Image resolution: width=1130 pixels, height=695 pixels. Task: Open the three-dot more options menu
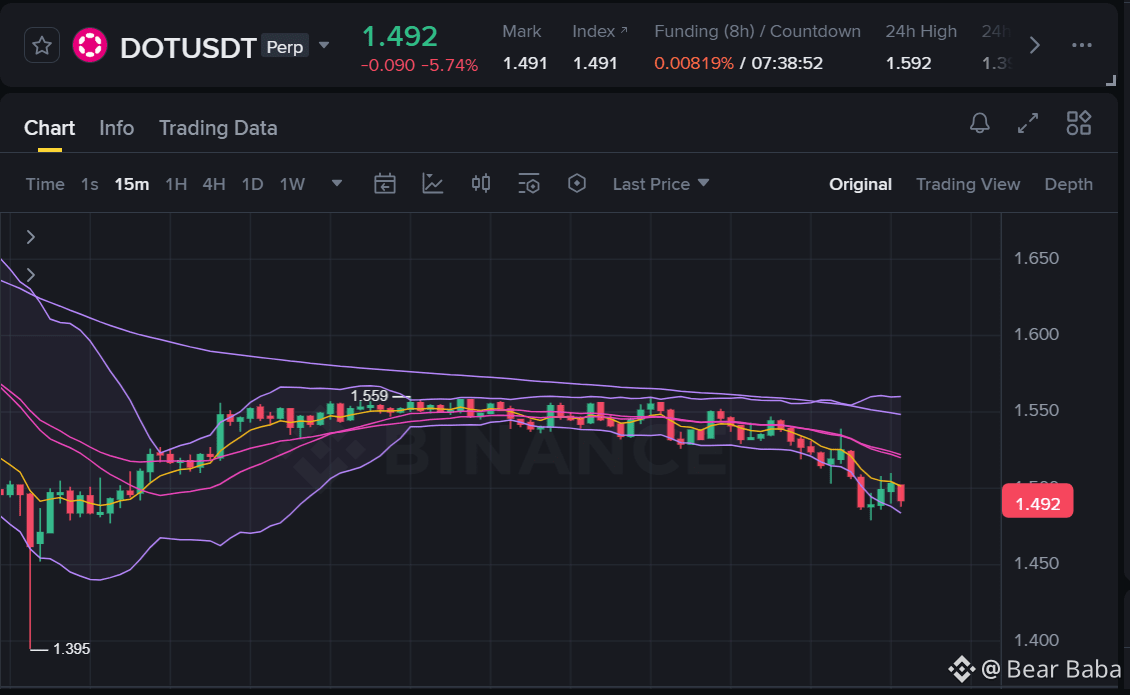coord(1082,45)
